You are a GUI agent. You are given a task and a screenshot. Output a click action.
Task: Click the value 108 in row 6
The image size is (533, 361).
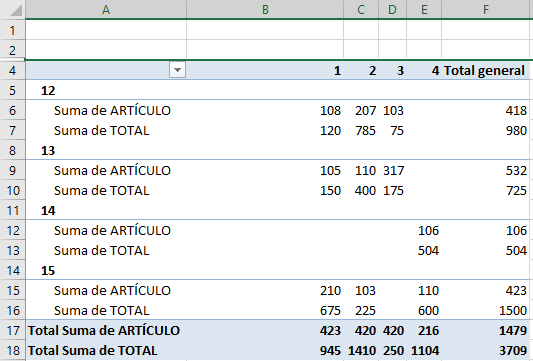pyautogui.click(x=330, y=110)
